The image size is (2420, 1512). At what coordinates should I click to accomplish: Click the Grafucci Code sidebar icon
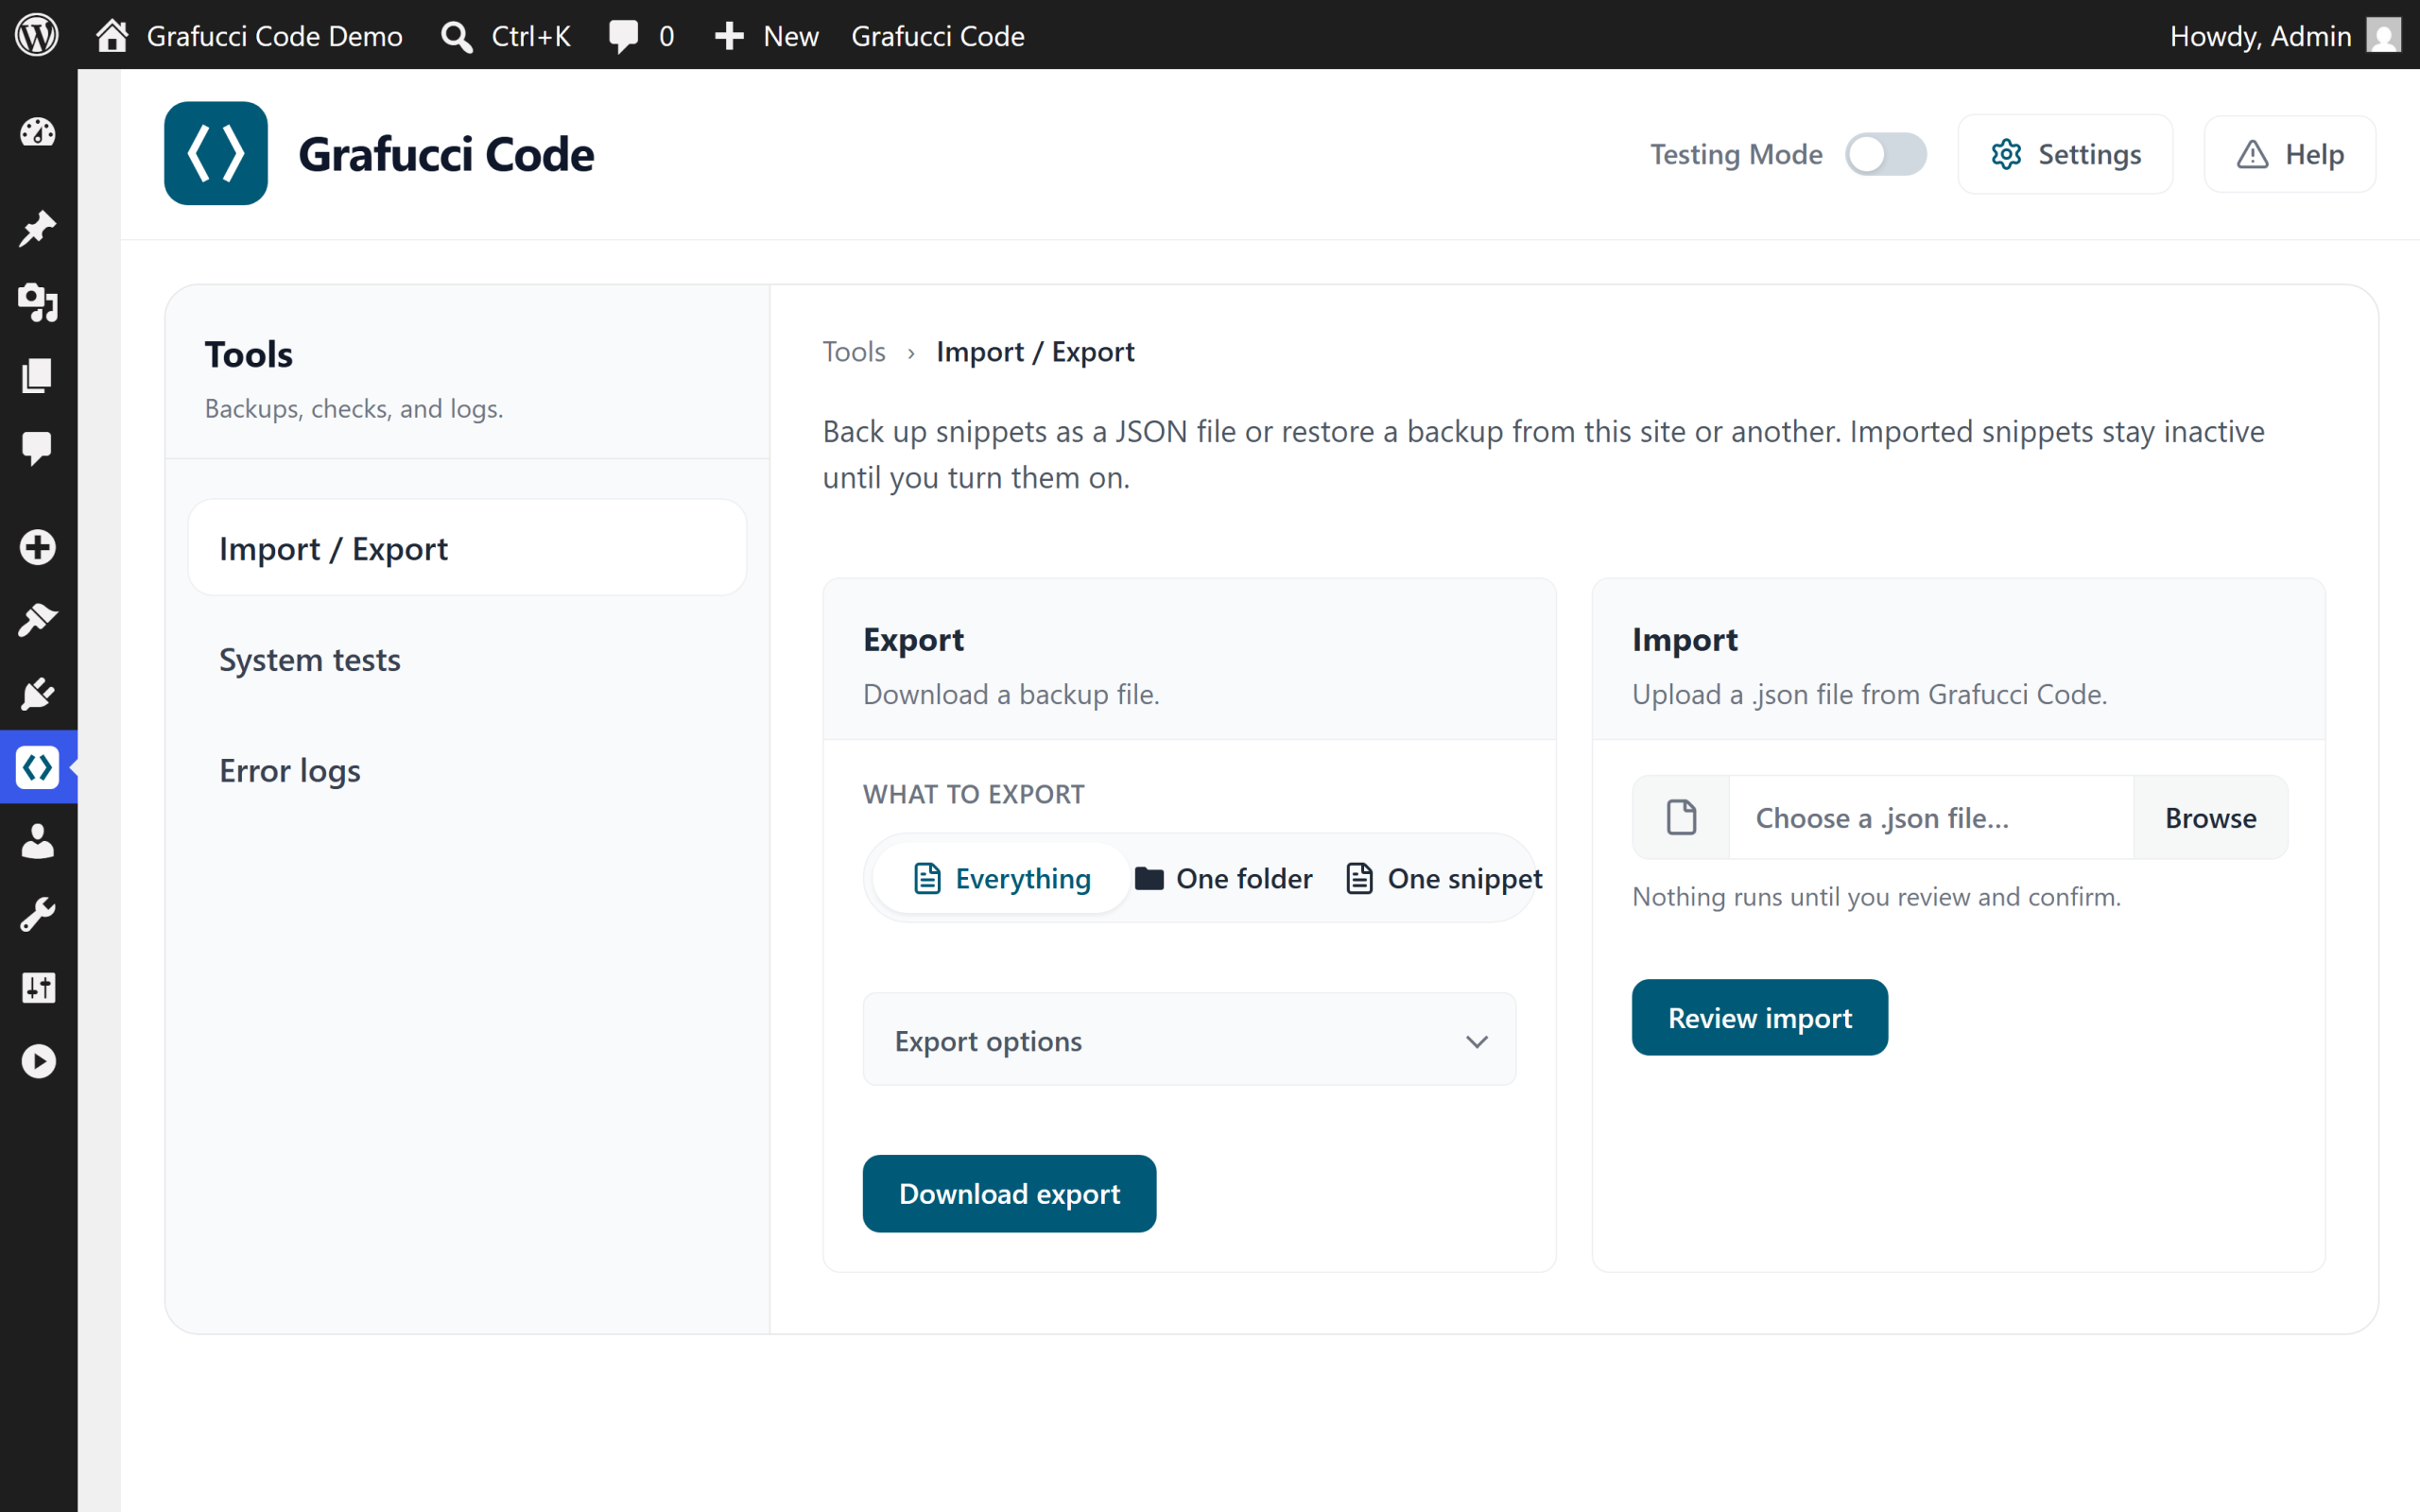tap(38, 767)
